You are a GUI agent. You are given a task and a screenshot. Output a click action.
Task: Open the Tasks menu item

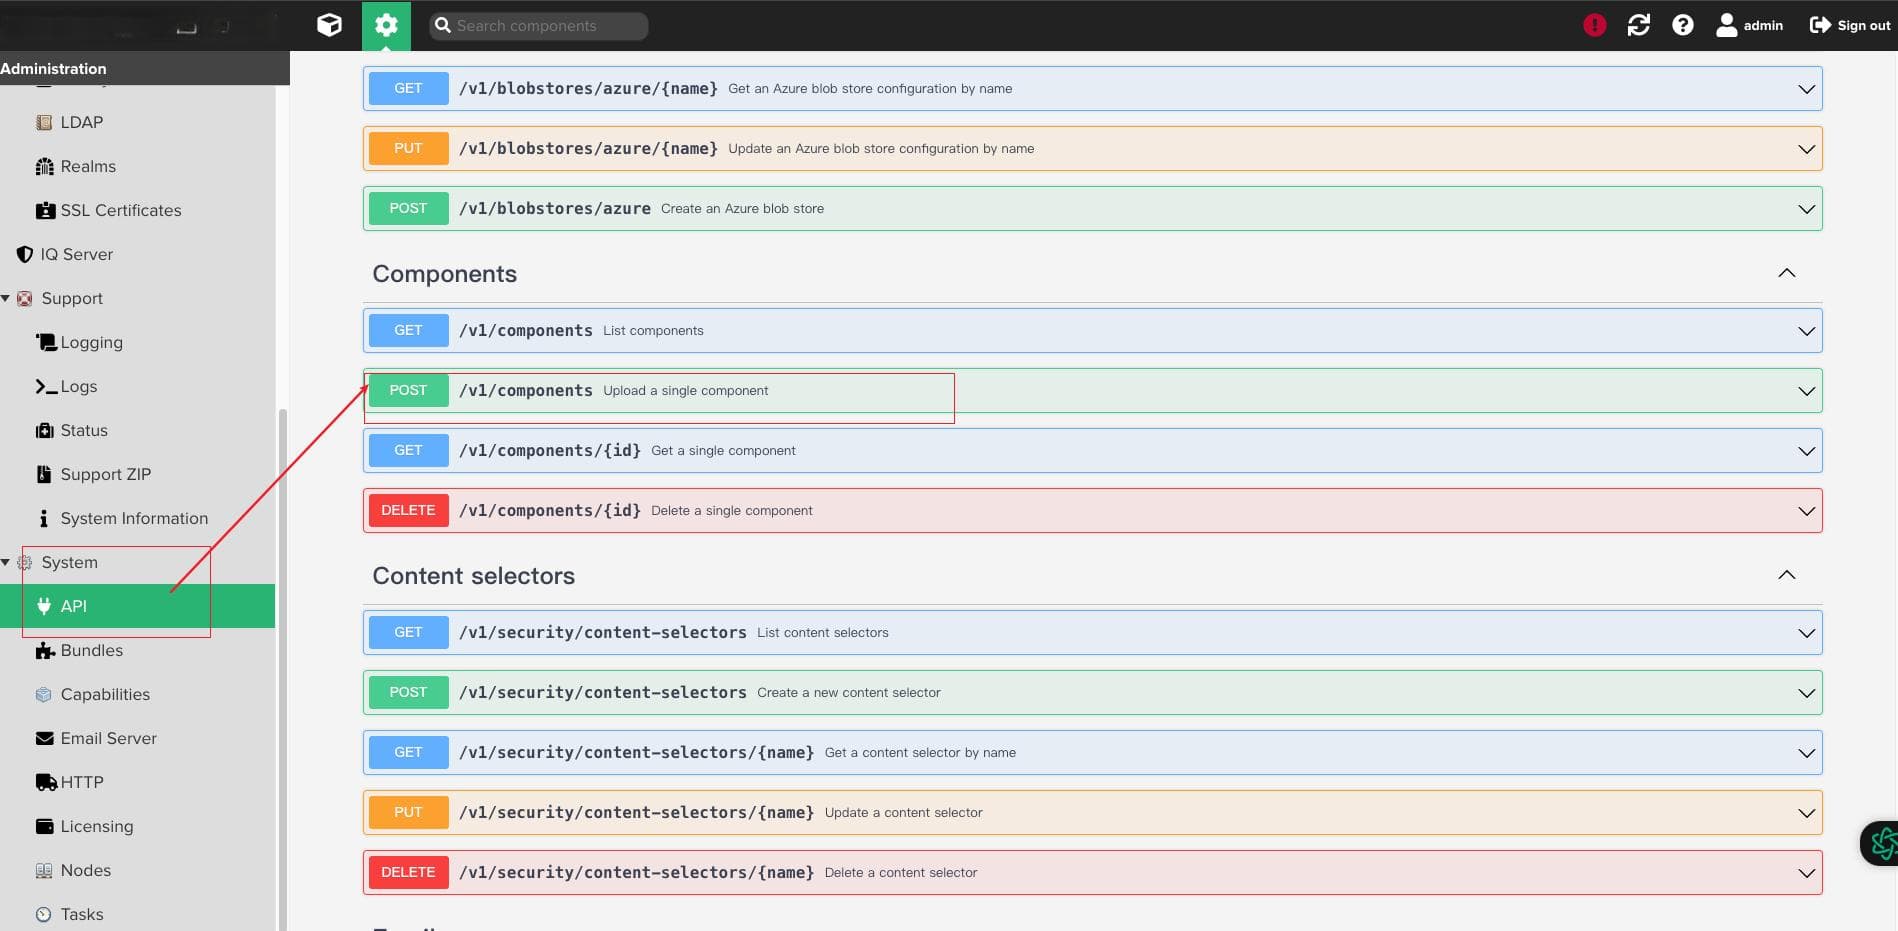point(138,914)
